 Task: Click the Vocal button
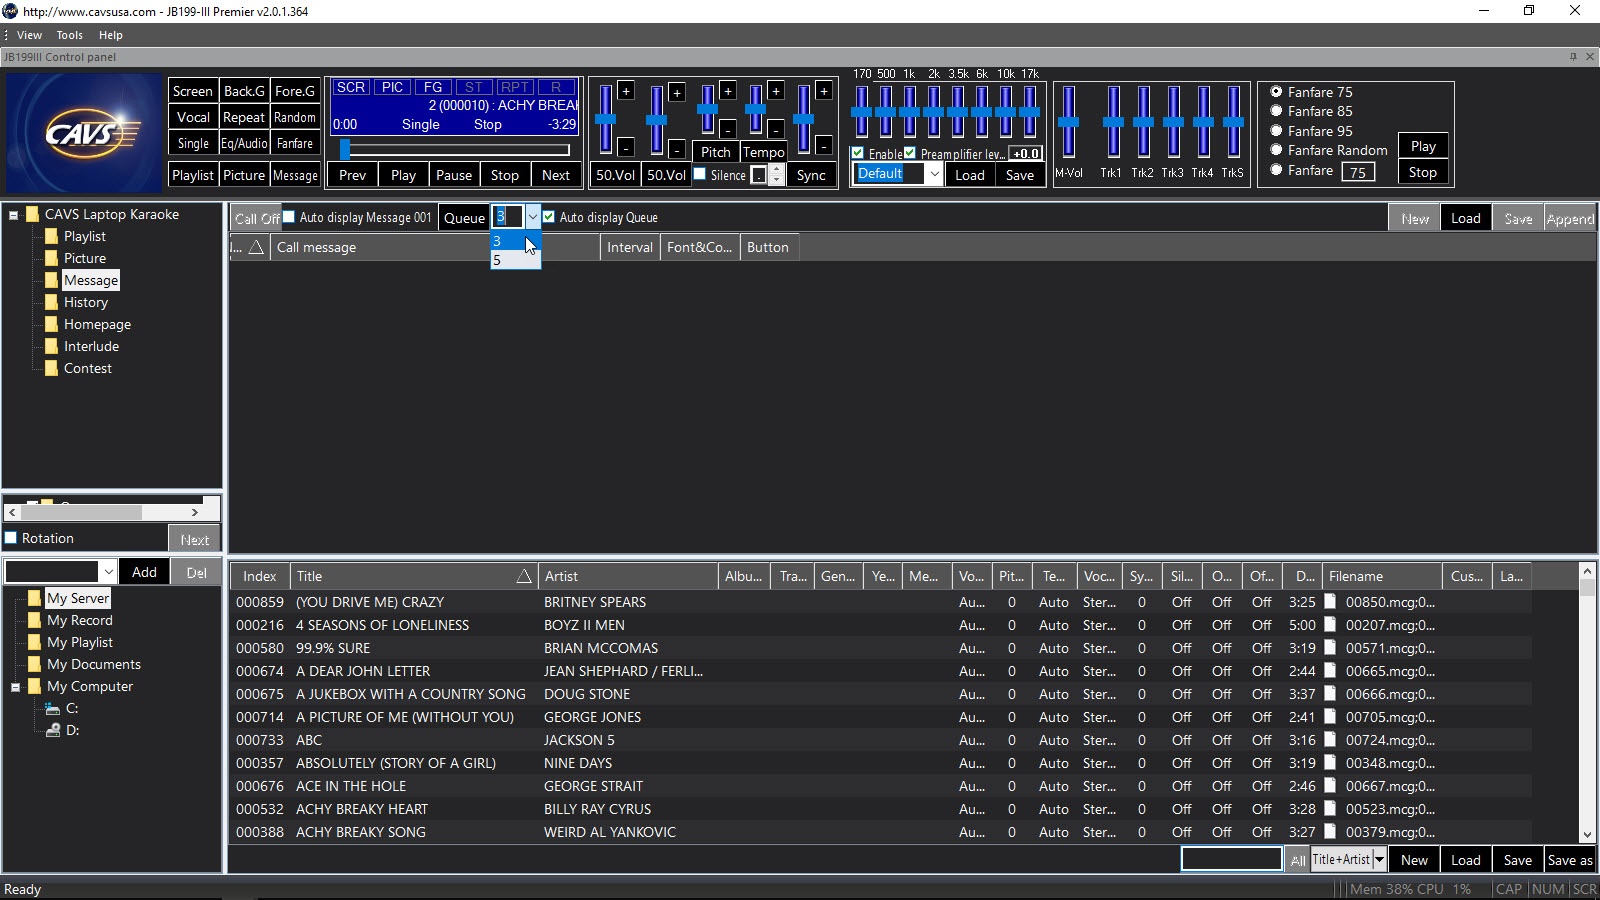193,117
